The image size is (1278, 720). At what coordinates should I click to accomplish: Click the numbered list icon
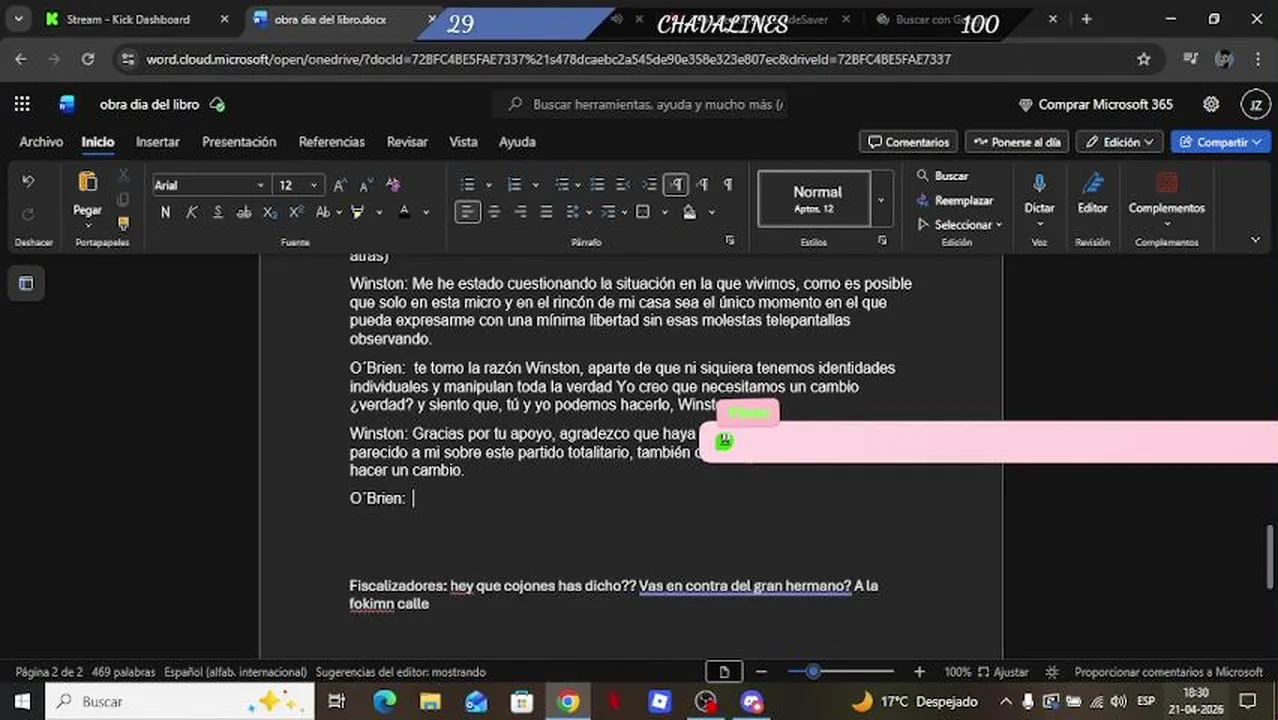[x=515, y=185]
